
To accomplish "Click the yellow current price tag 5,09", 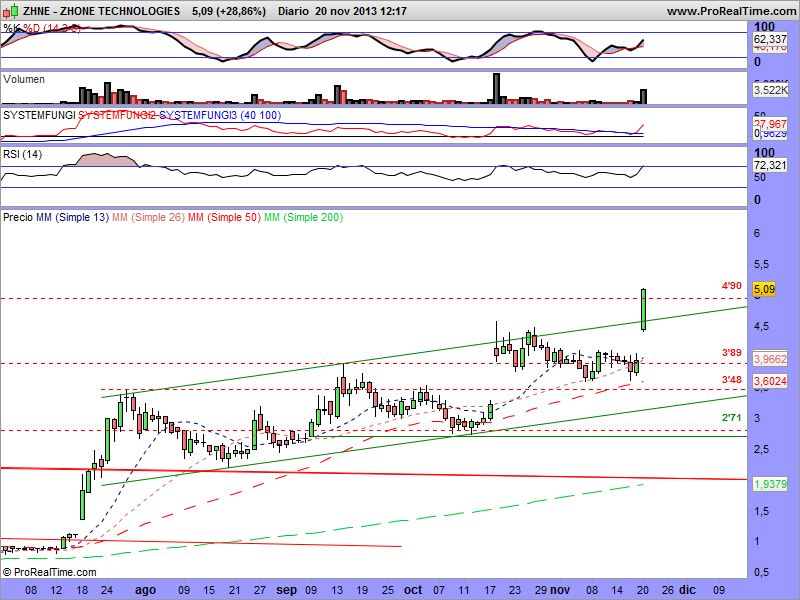I will point(764,289).
